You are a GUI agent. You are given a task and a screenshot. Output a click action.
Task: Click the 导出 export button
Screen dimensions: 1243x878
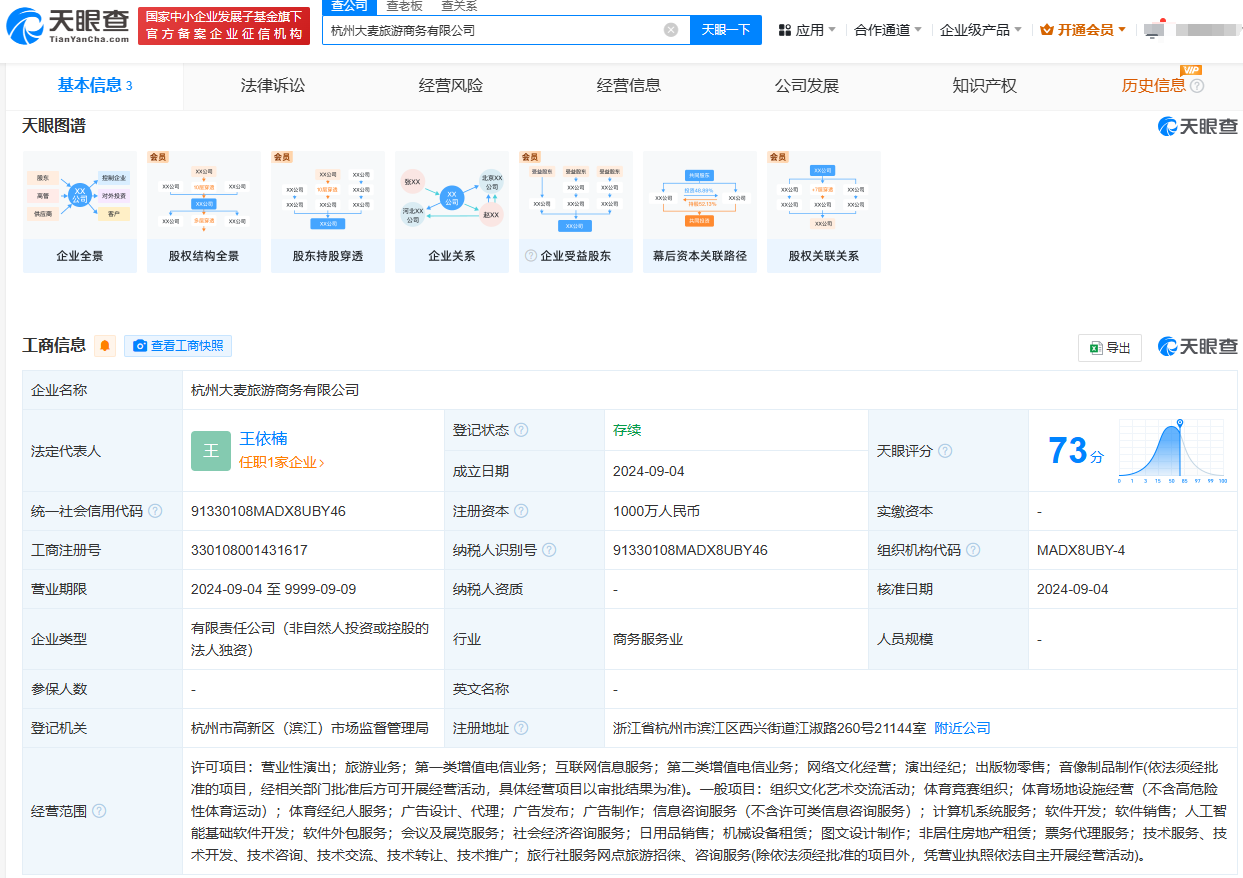[x=1110, y=347]
